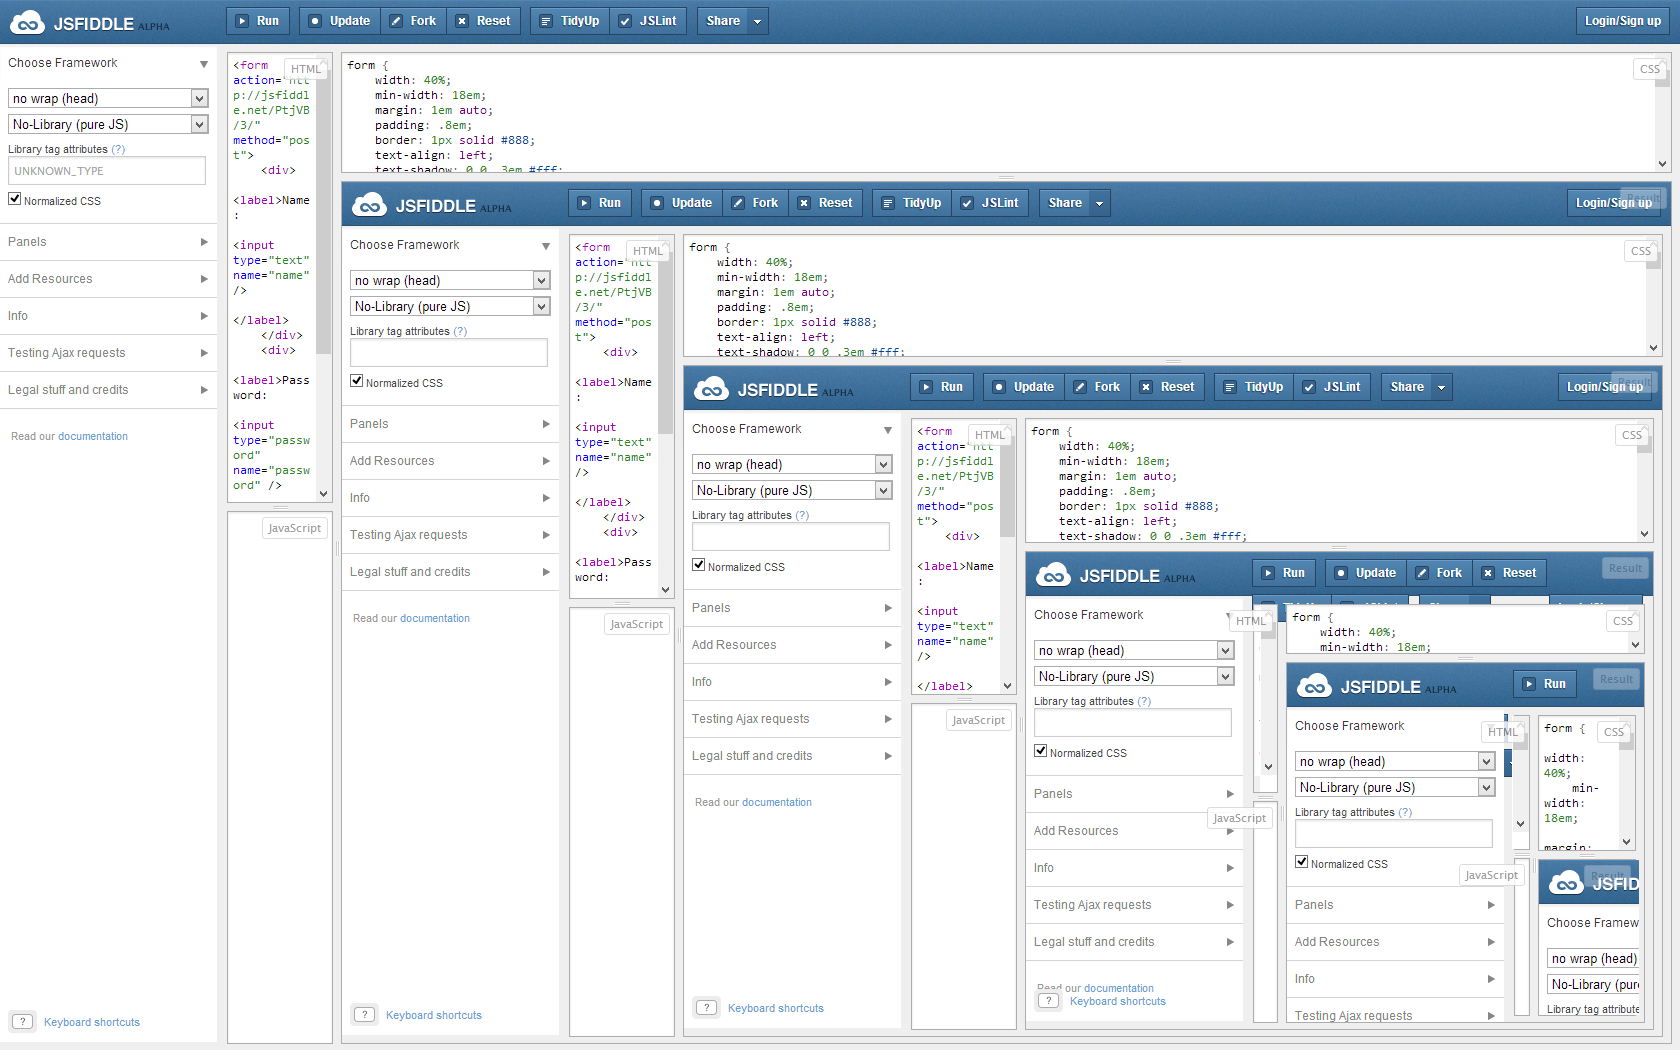Click Run in the third-level nested toolbar
This screenshot has width=1680, height=1050.
[x=942, y=387]
